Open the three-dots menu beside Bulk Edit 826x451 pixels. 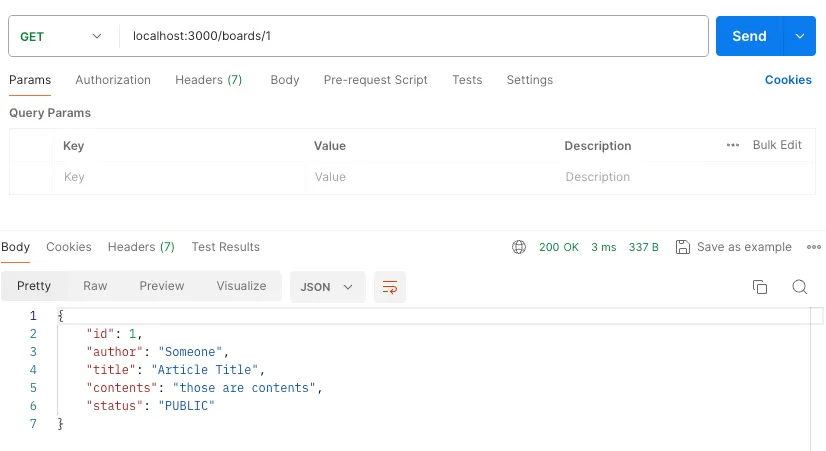coord(733,145)
